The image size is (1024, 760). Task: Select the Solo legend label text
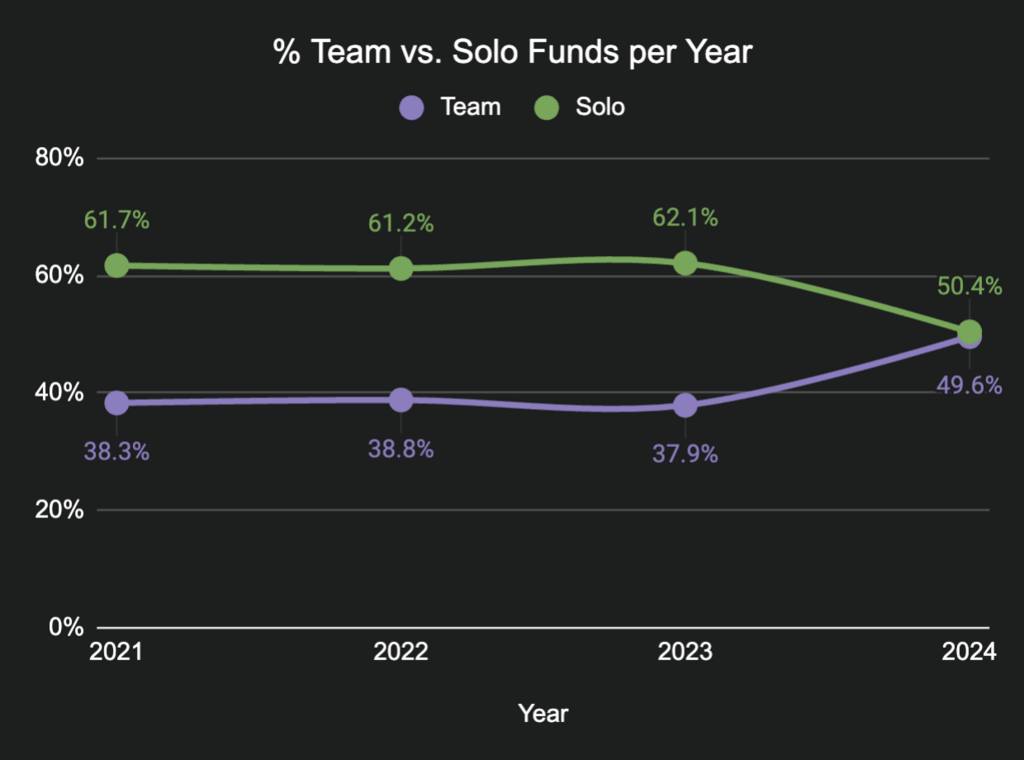(600, 107)
